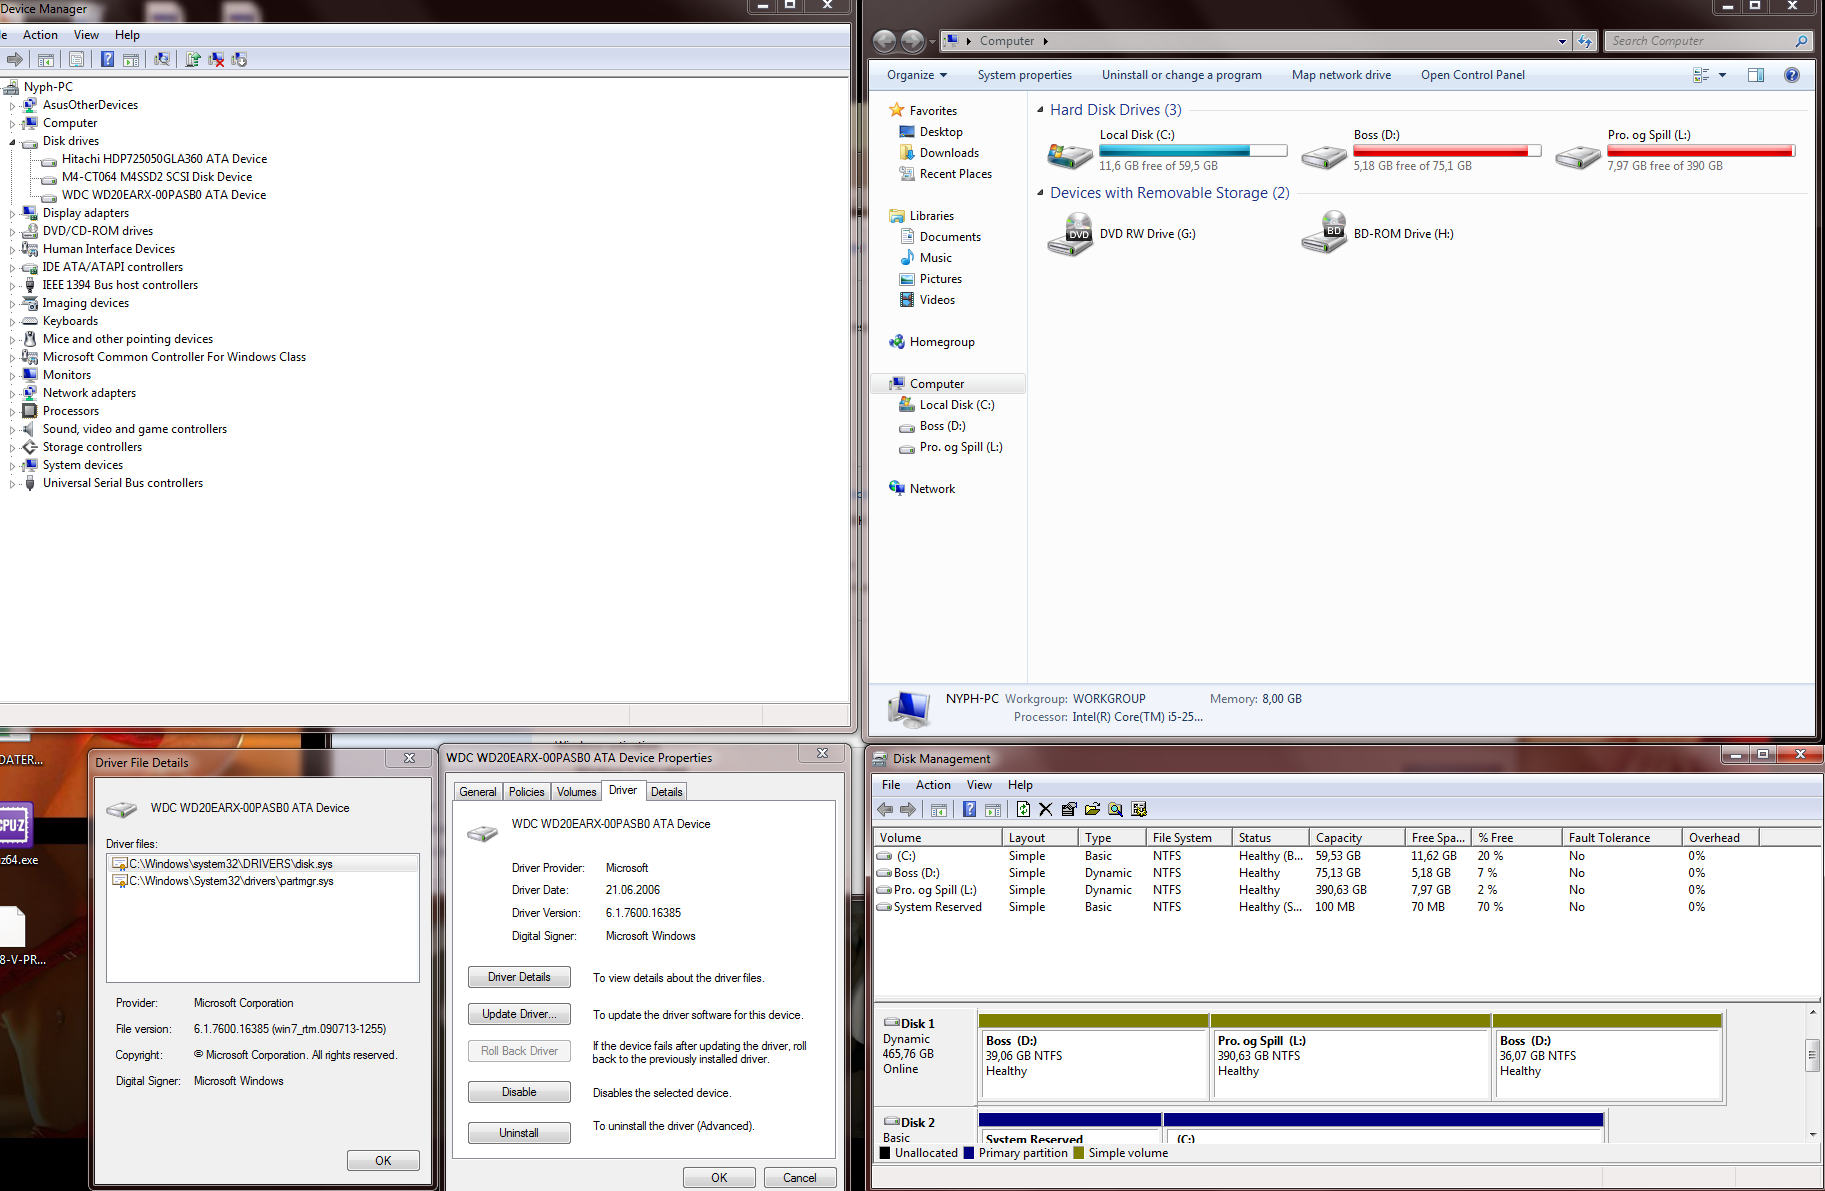Open File menu in Disk Management
Image resolution: width=1825 pixels, height=1191 pixels.
click(891, 785)
